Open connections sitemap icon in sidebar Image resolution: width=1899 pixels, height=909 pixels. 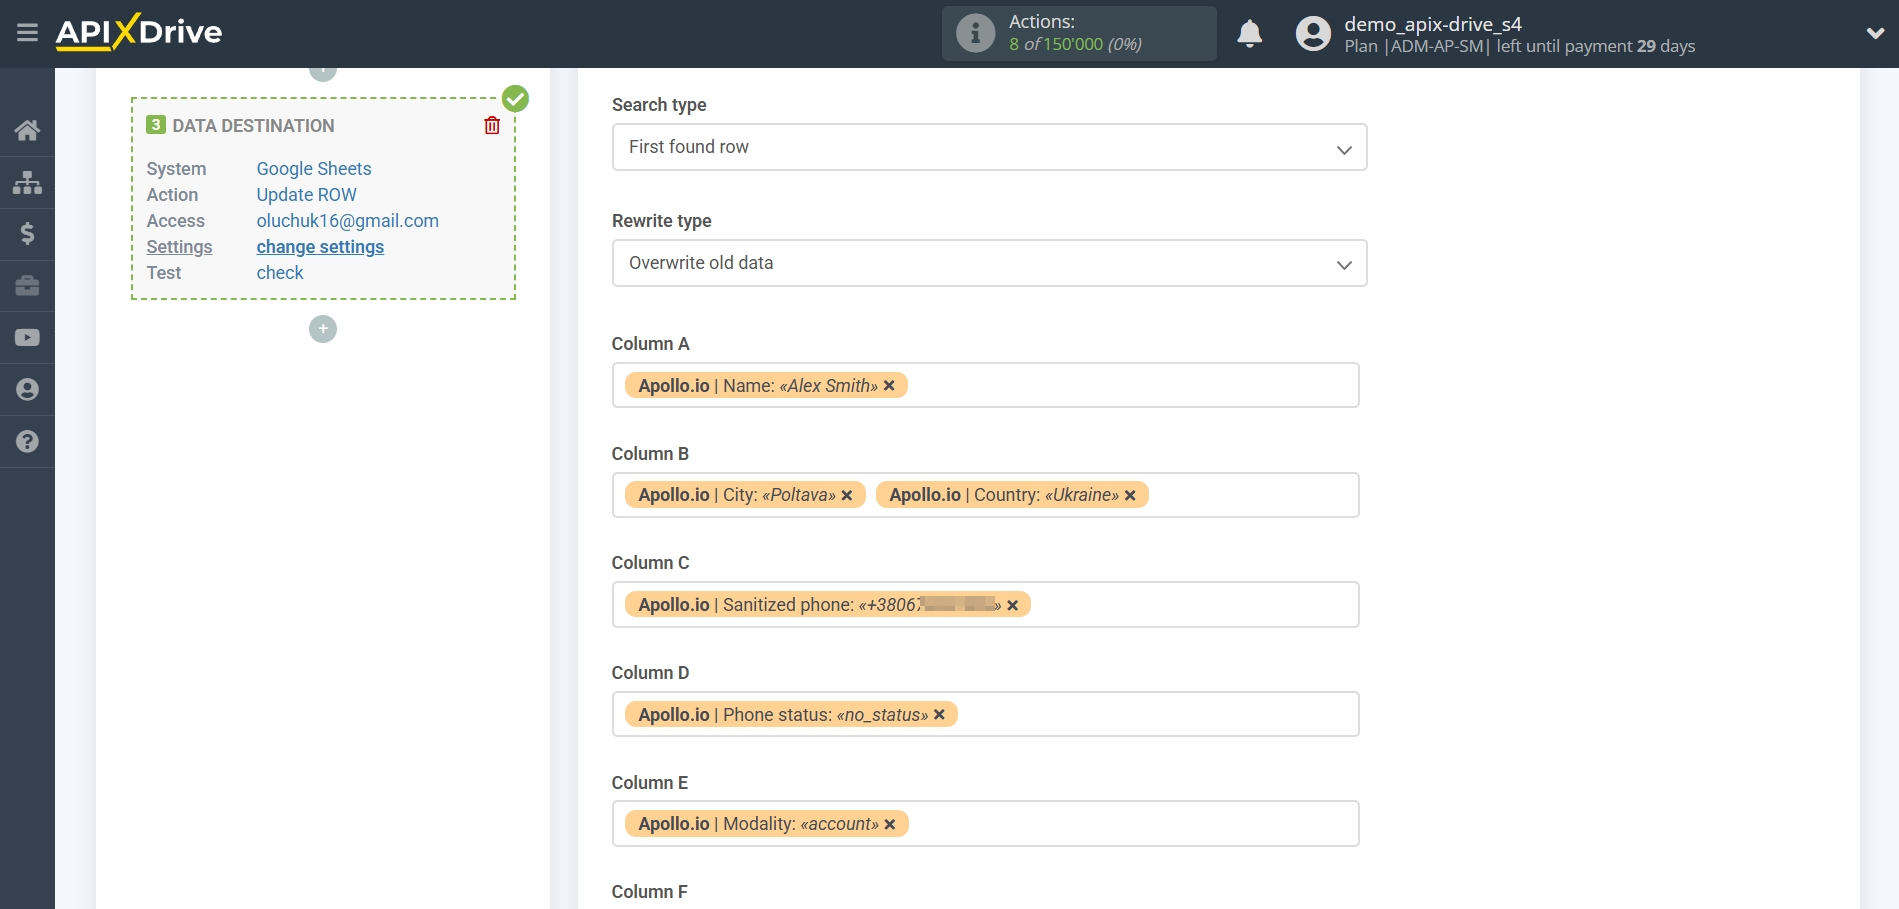click(27, 182)
